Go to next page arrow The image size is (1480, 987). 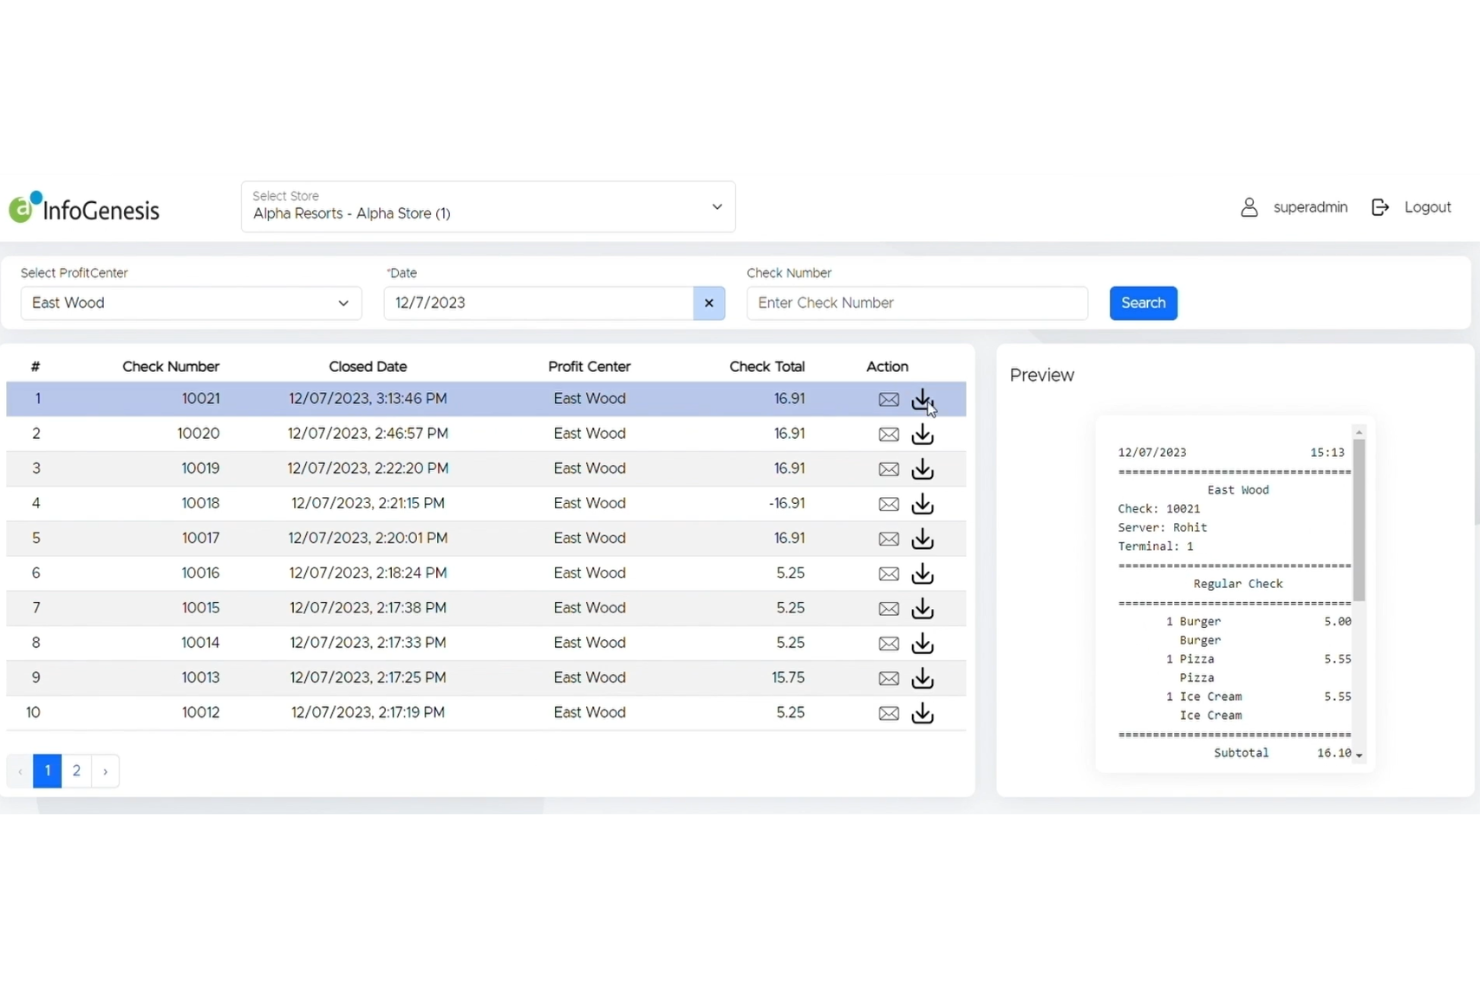[x=105, y=771]
